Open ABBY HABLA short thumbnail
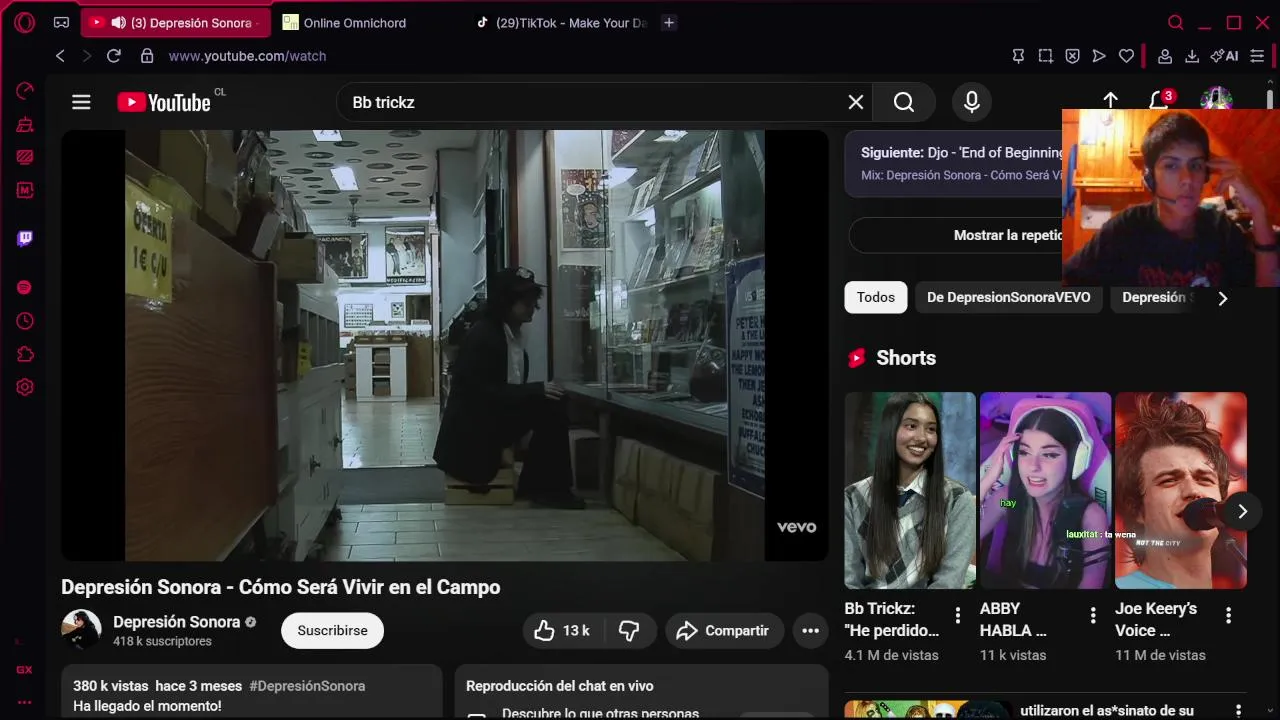This screenshot has width=1280, height=720. pyautogui.click(x=1045, y=490)
